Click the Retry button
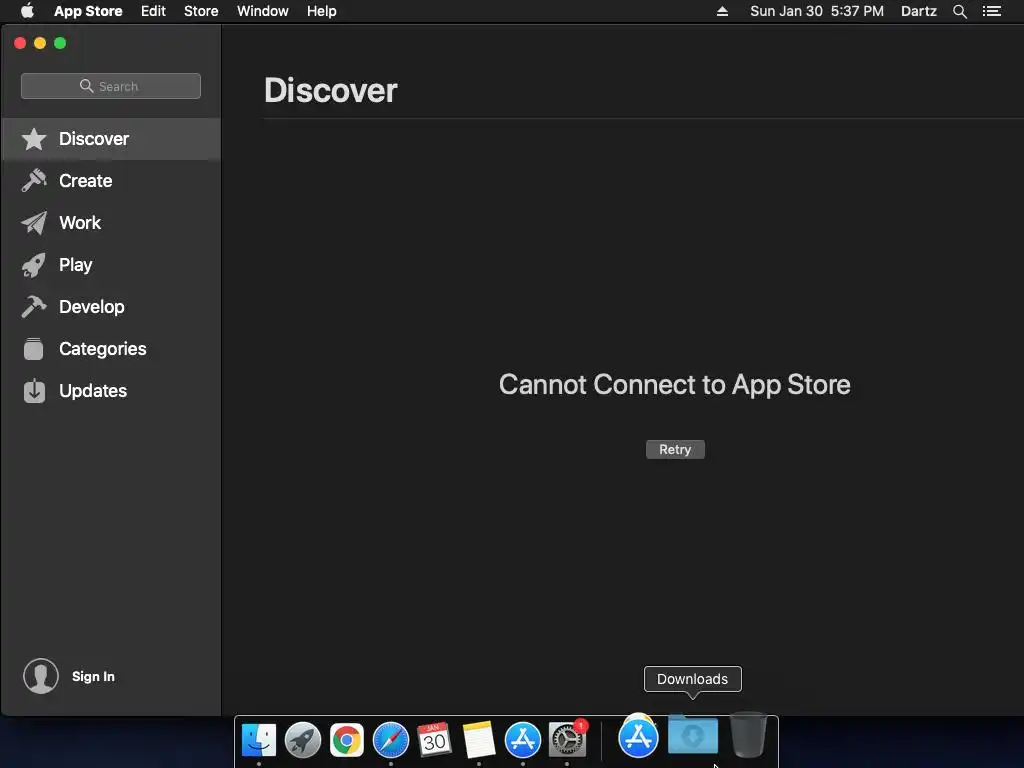 pos(675,449)
